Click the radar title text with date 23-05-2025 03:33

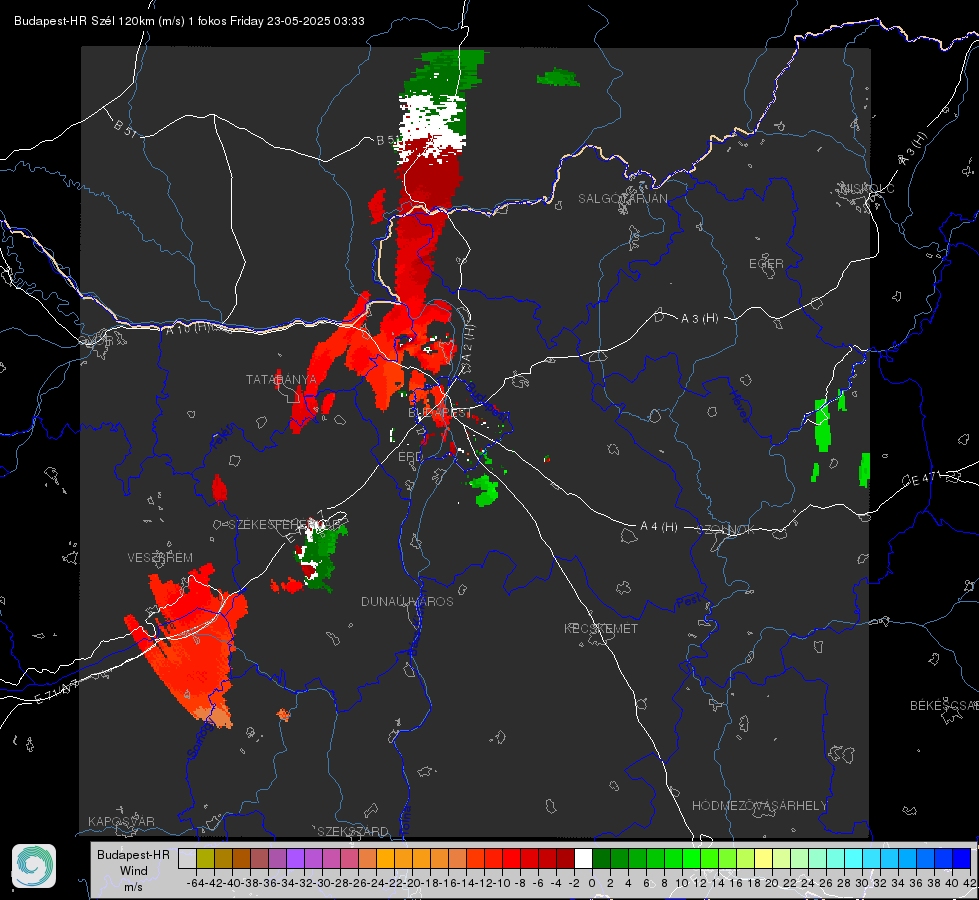click(x=189, y=21)
